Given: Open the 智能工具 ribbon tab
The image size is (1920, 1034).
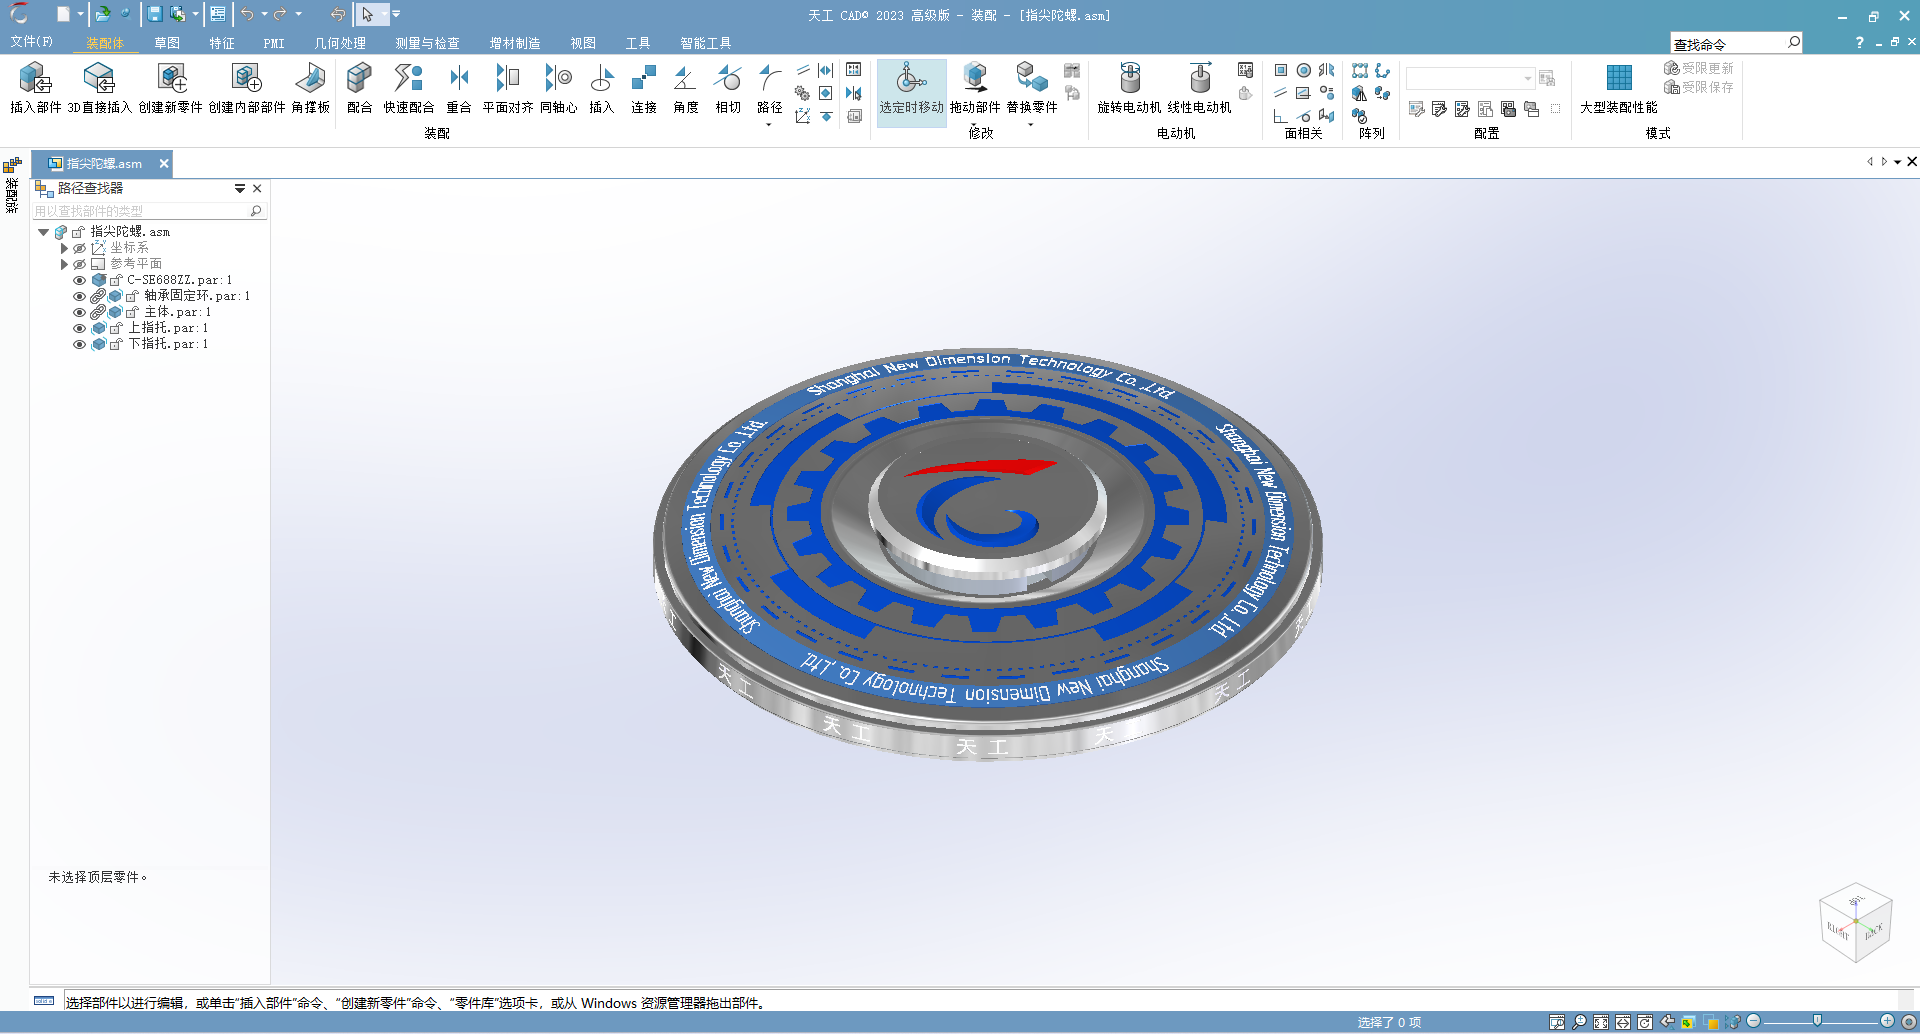Looking at the screenshot, I should click(705, 43).
